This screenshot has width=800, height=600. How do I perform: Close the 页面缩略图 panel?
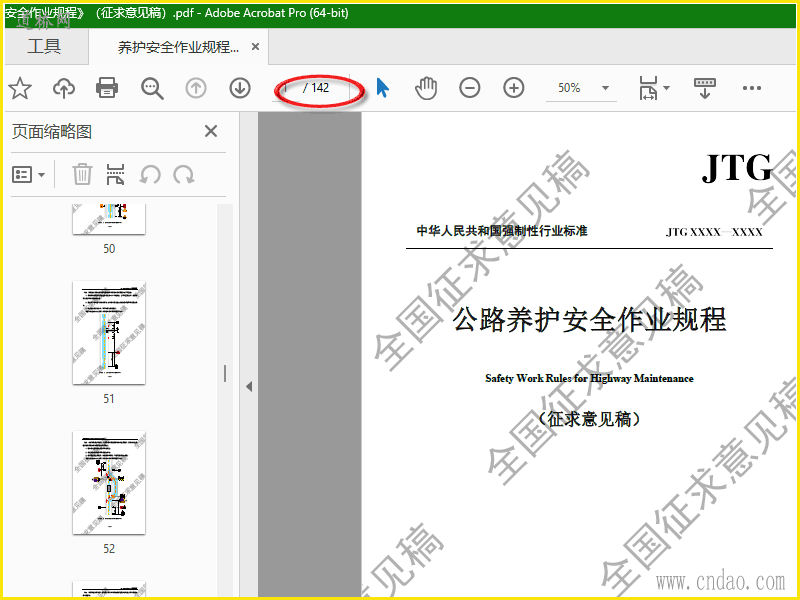(211, 131)
